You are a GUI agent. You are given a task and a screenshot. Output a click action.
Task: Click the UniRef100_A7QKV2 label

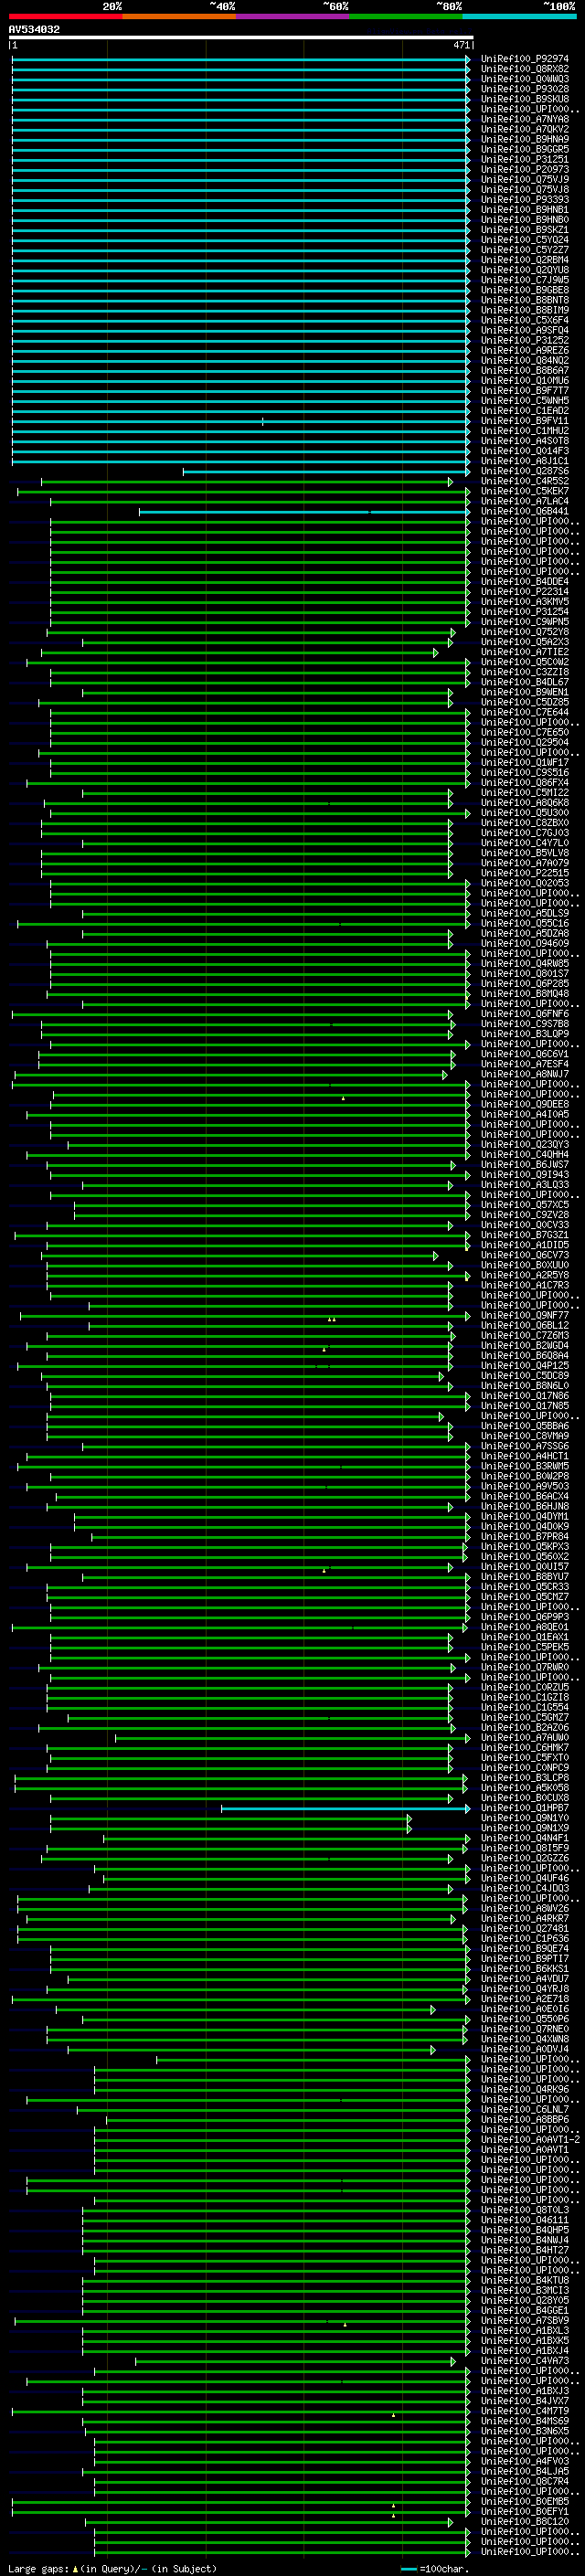click(x=524, y=129)
